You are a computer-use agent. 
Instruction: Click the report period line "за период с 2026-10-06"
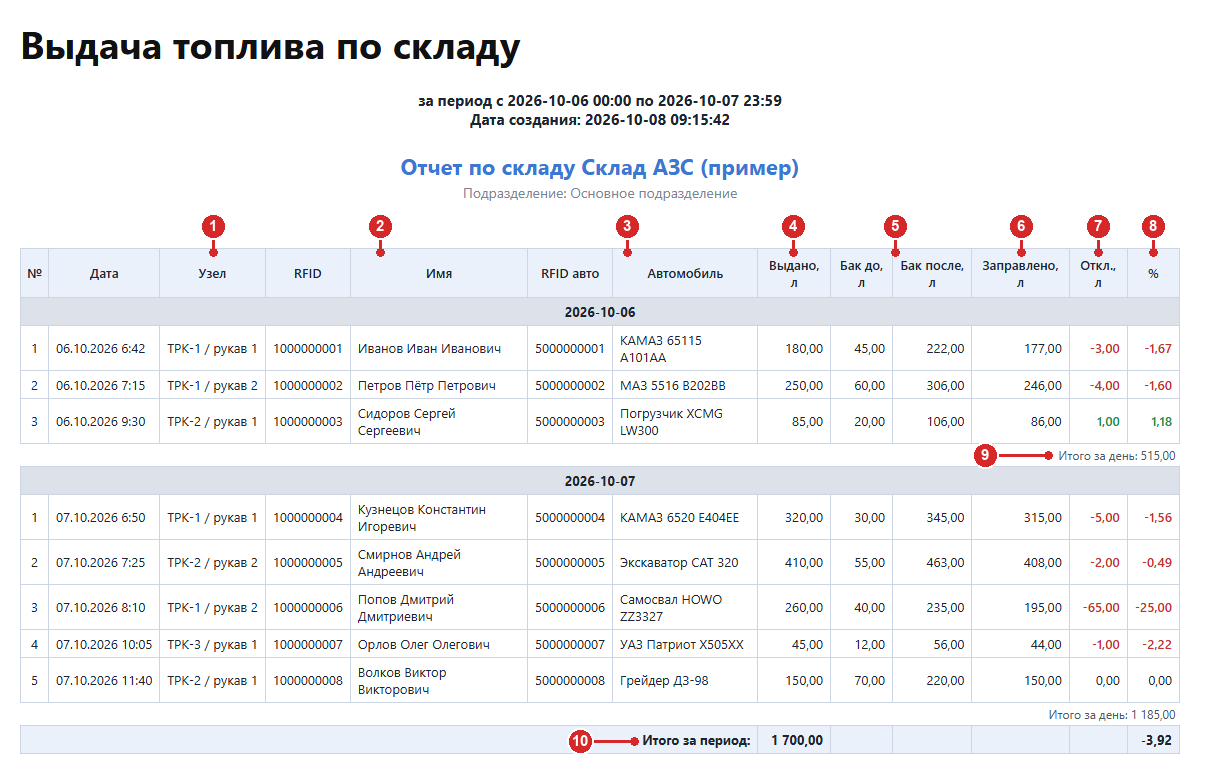(x=600, y=100)
